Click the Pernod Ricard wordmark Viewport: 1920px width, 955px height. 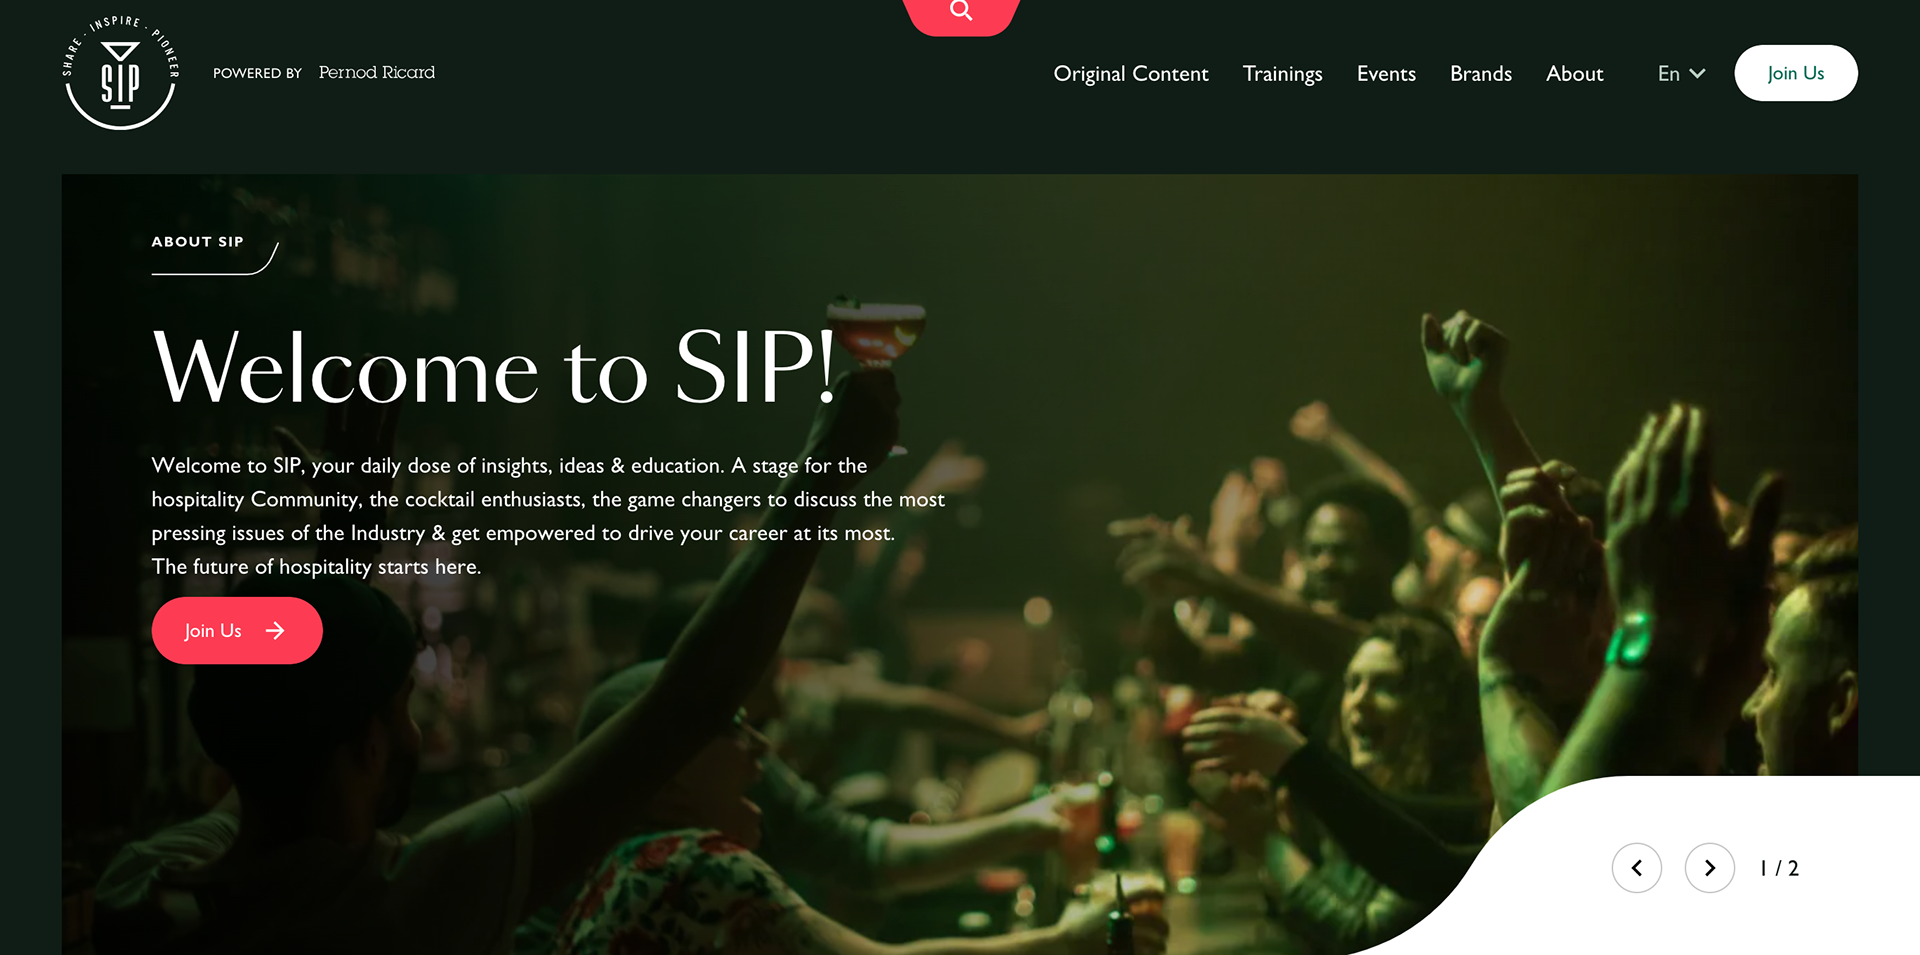coord(377,72)
